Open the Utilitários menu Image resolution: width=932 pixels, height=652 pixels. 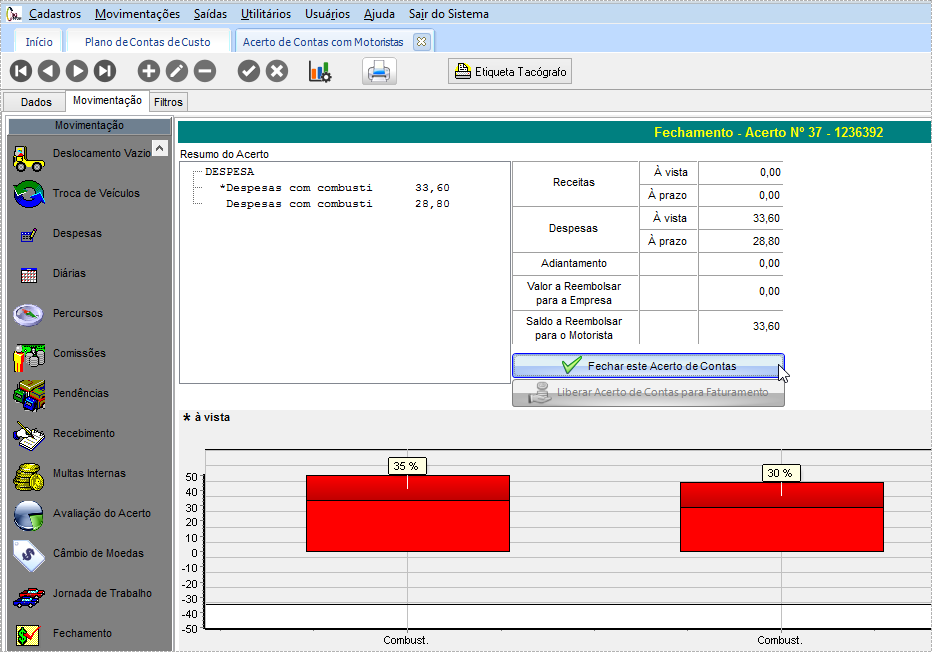pyautogui.click(x=265, y=14)
